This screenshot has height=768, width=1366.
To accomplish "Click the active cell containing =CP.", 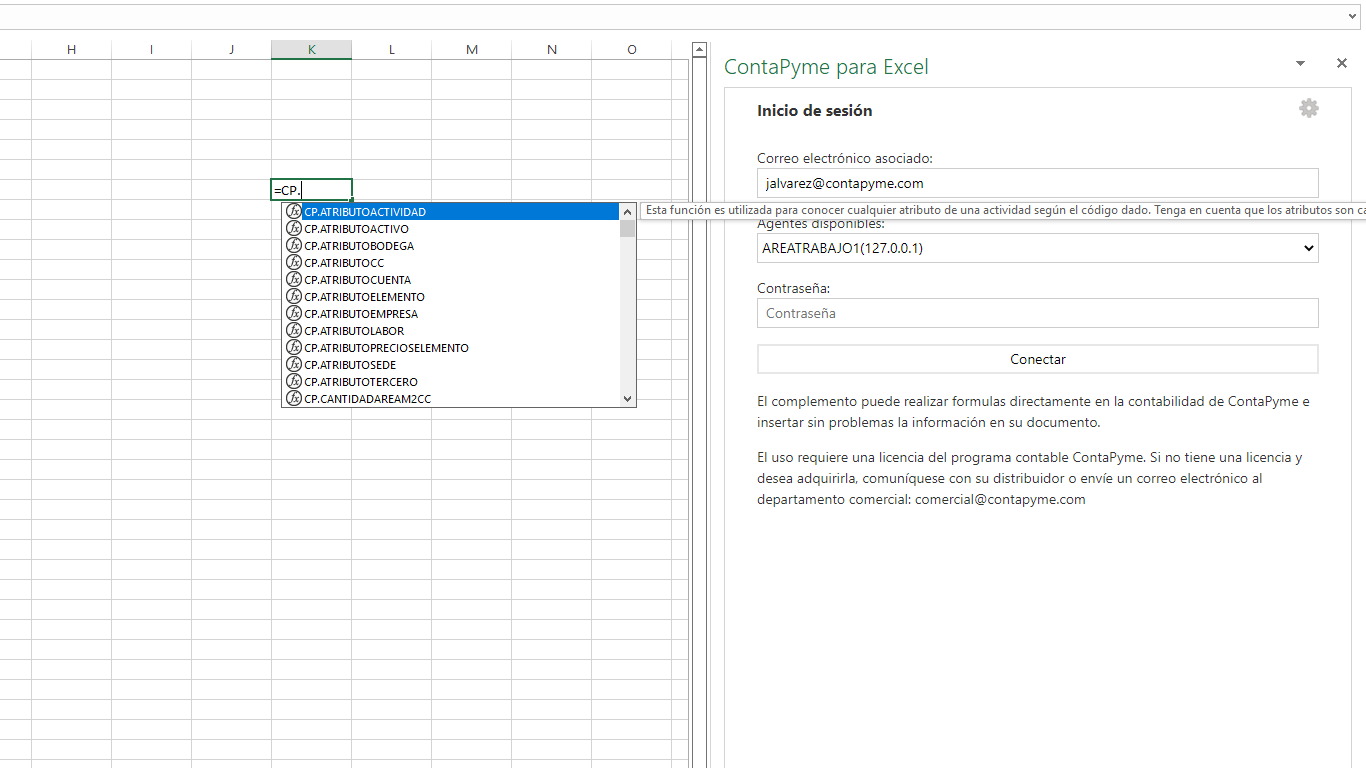I will click(x=312, y=190).
